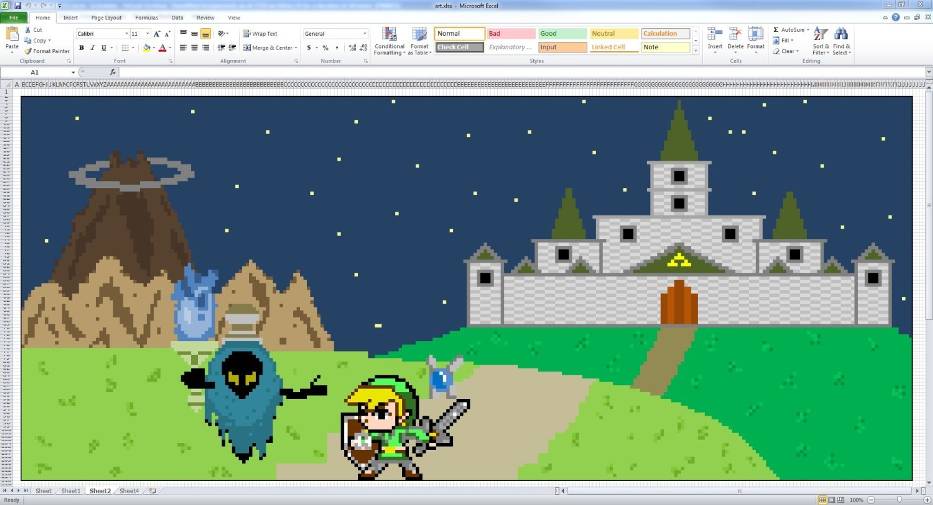The height and width of the screenshot is (505, 933).
Task: Apply the Bad cell style
Action: click(x=511, y=34)
